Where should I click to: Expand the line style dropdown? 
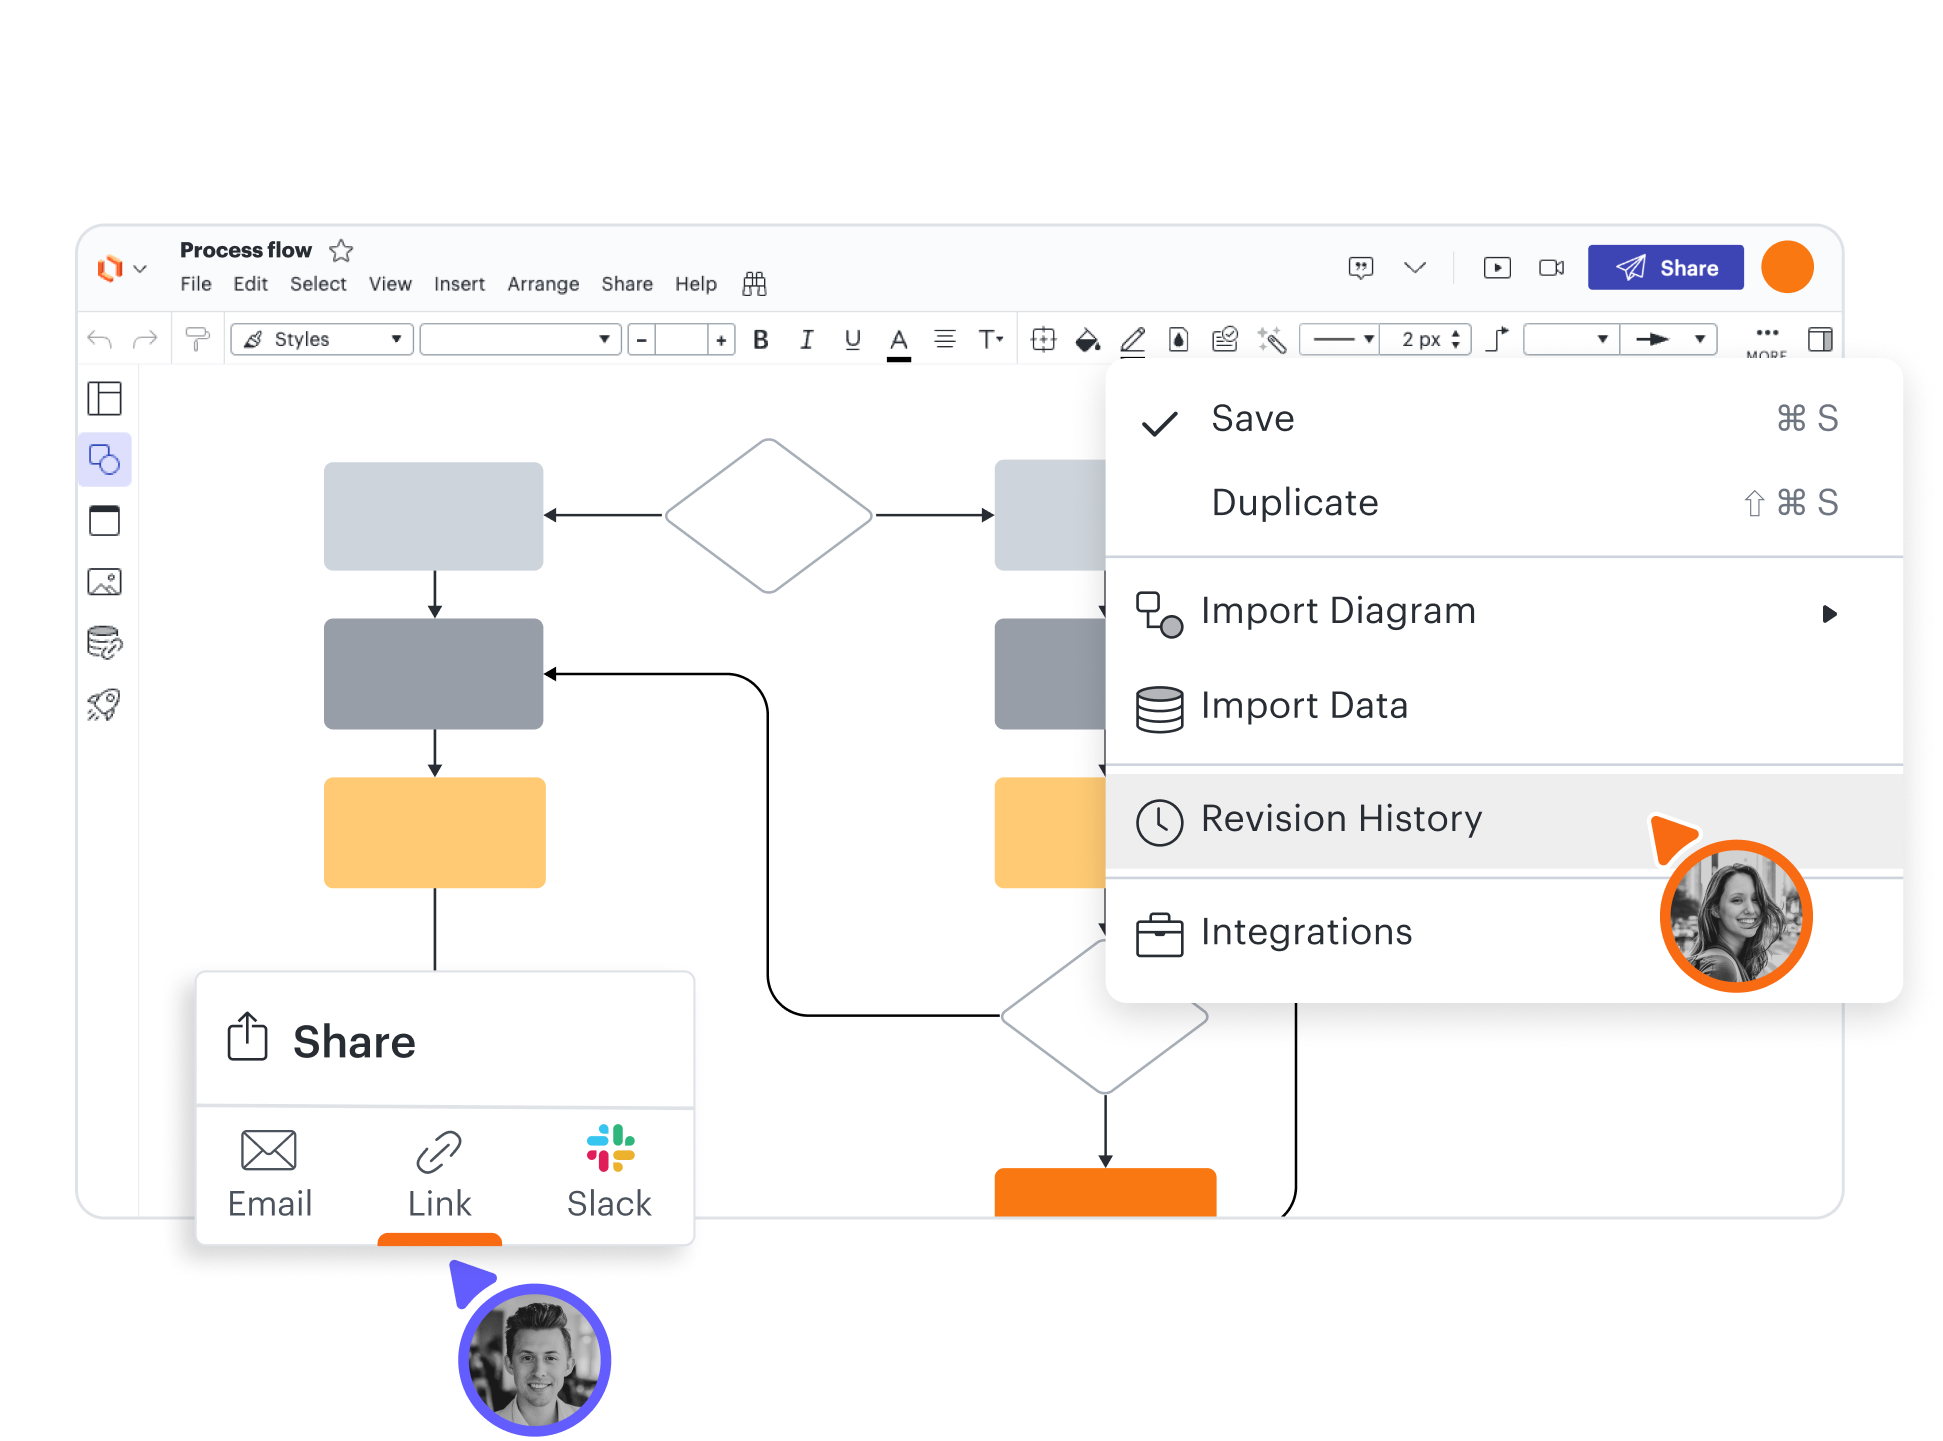[x=1342, y=340]
